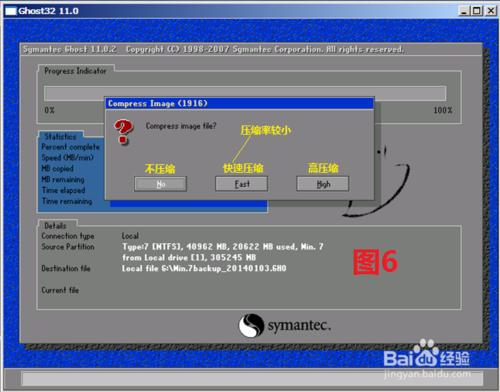Click the Ghost32 title bar window icon
500x392 pixels.
tap(11, 11)
